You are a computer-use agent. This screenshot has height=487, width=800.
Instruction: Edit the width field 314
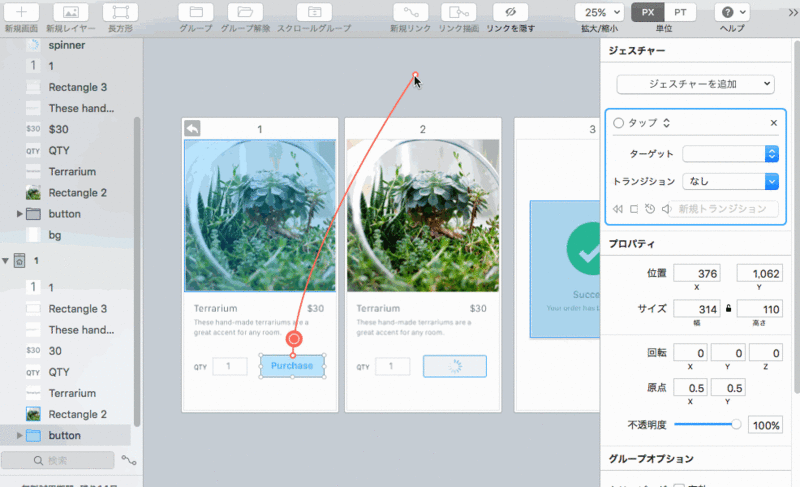coord(696,309)
